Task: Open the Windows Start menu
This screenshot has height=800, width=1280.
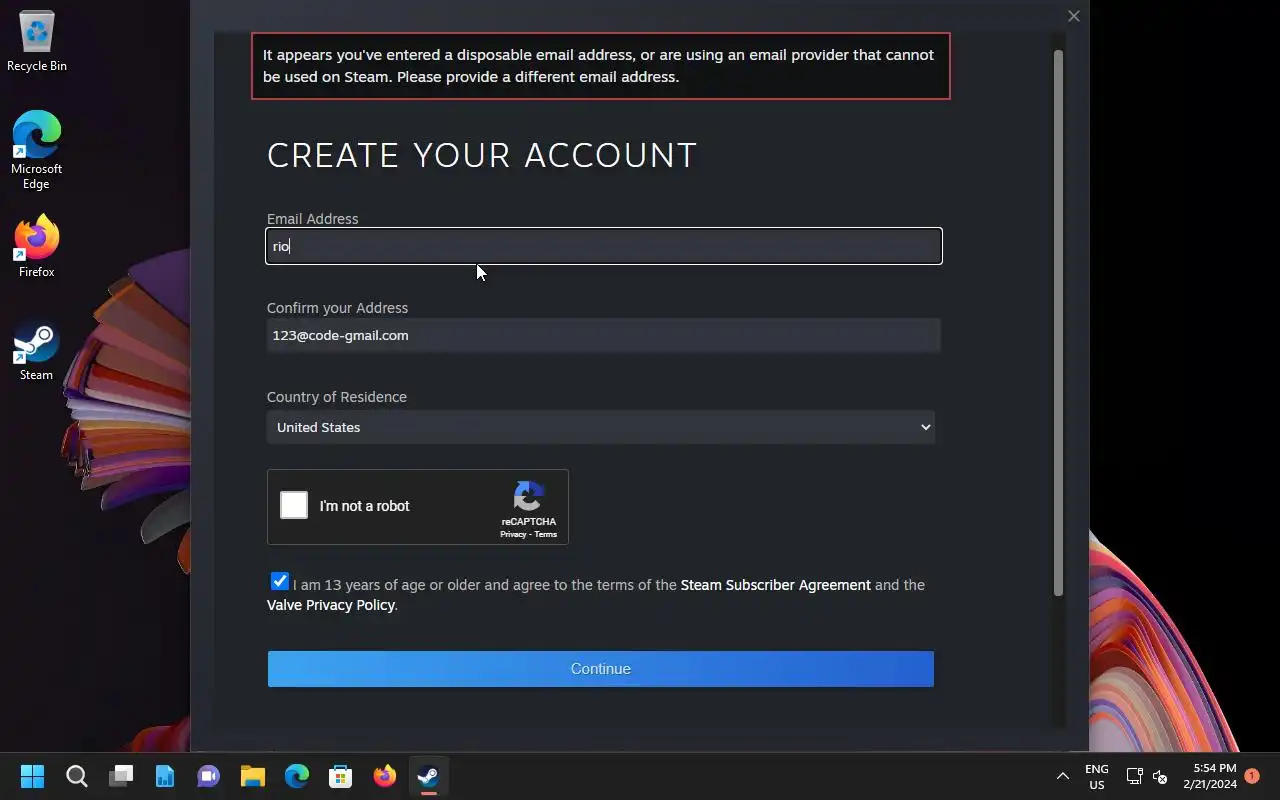Action: pyautogui.click(x=32, y=776)
